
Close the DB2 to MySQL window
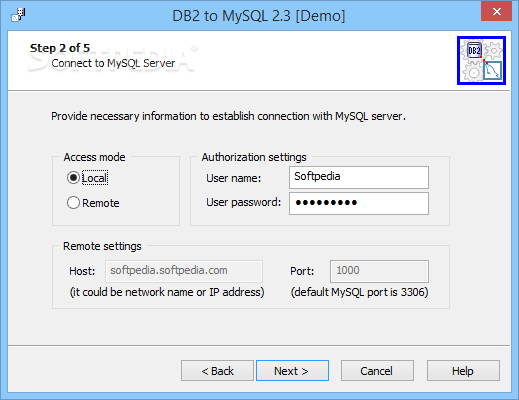coord(496,12)
